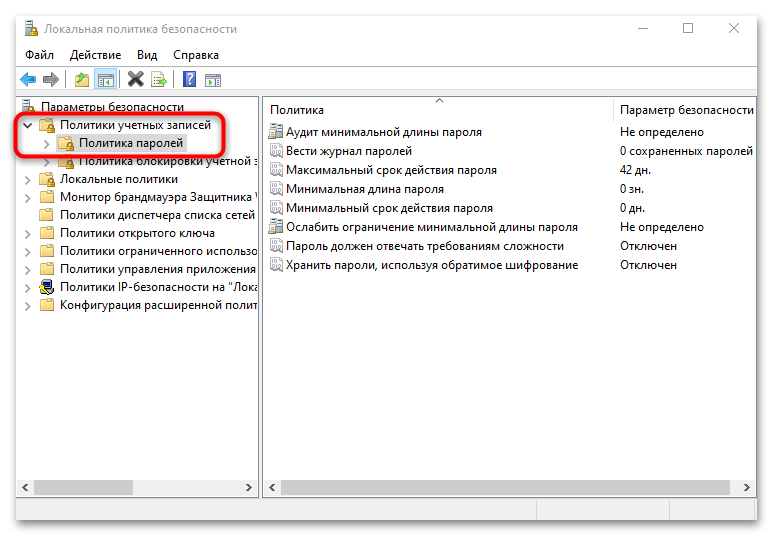Select 'Политика паролей' tree item
The height and width of the screenshot is (536, 773).
pos(131,143)
